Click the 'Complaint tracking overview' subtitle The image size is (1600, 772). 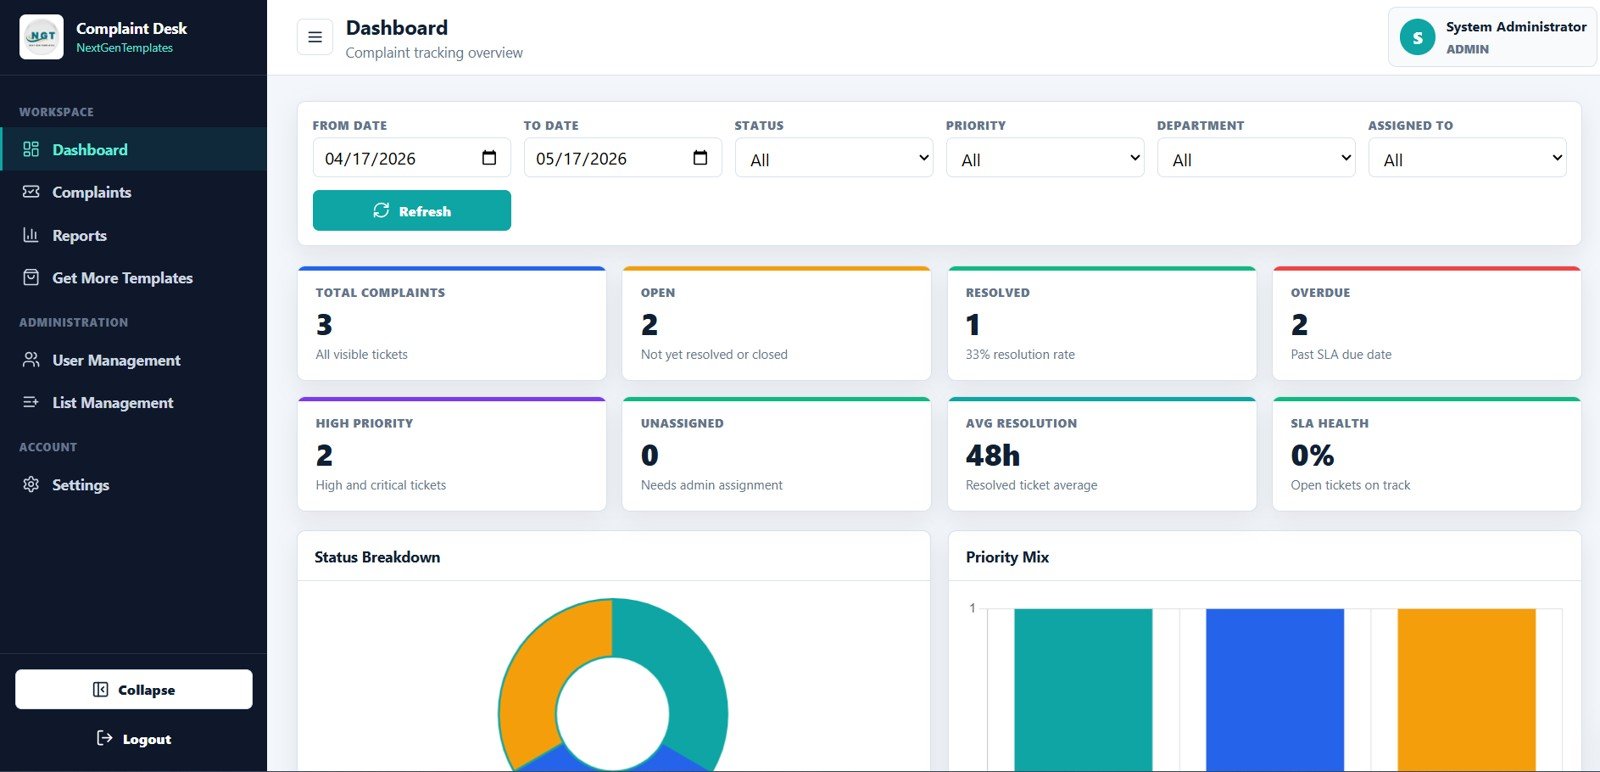(x=434, y=53)
